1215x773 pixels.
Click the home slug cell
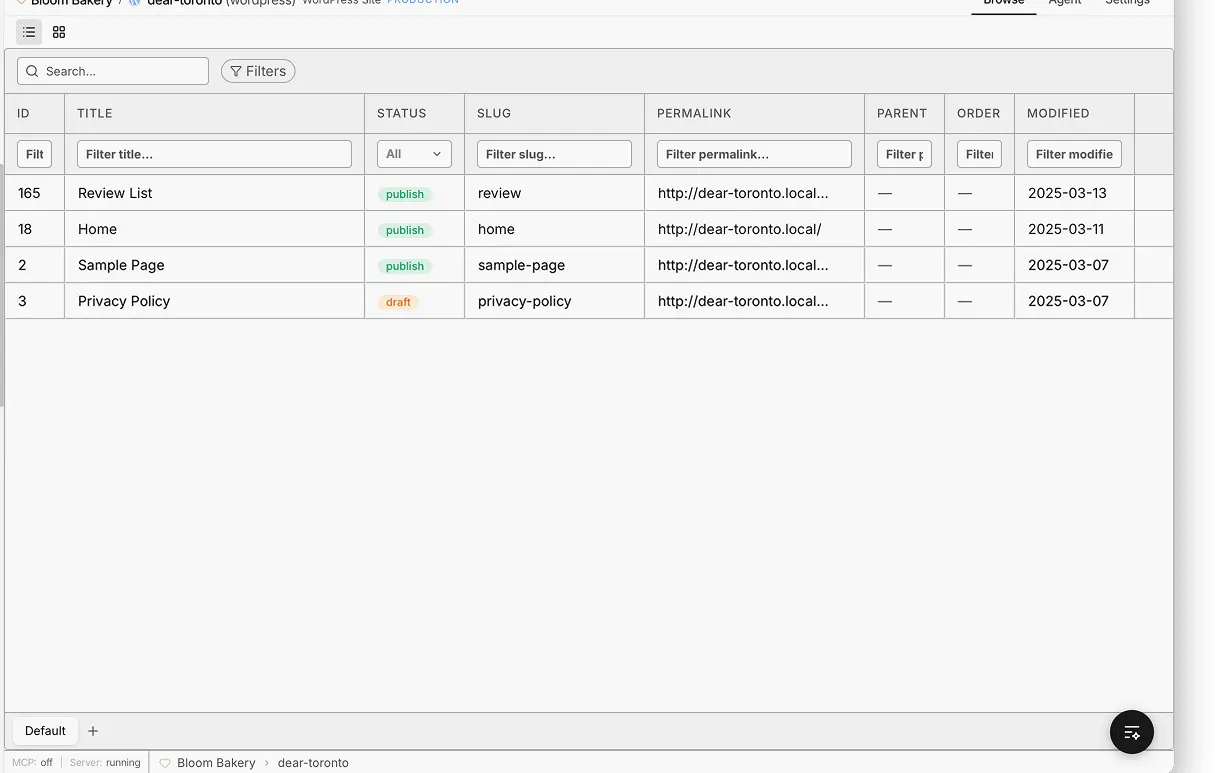(x=554, y=229)
